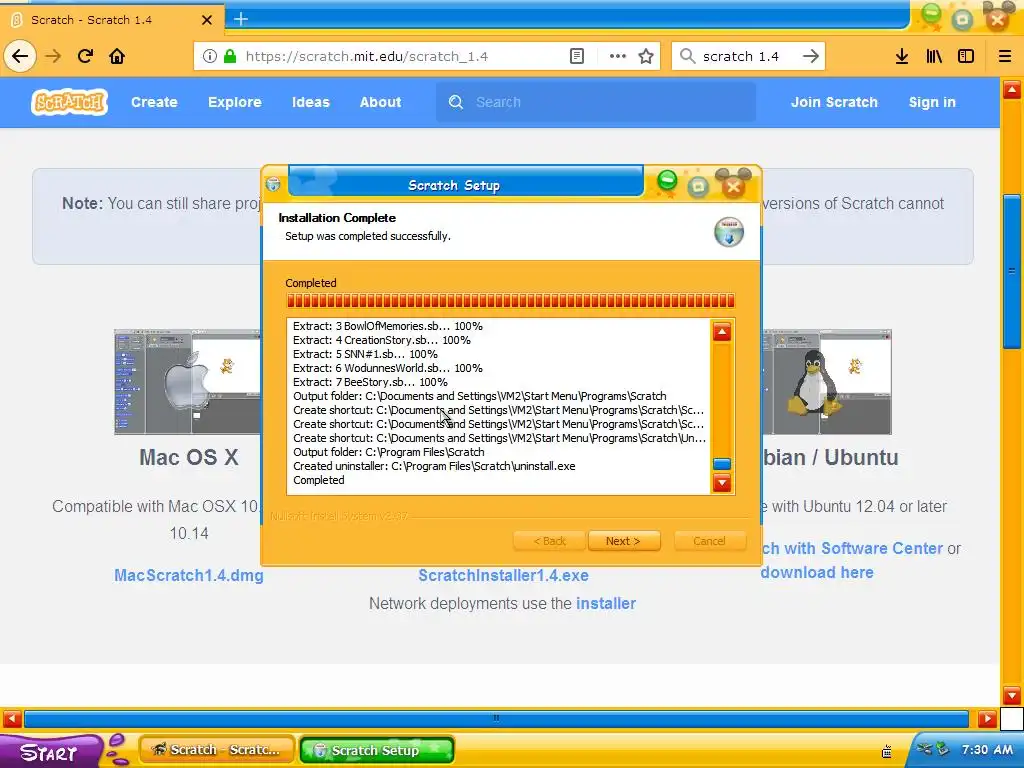Click the page vertical scrollbar down arrow
The image size is (1024, 768).
pyautogui.click(x=1012, y=694)
